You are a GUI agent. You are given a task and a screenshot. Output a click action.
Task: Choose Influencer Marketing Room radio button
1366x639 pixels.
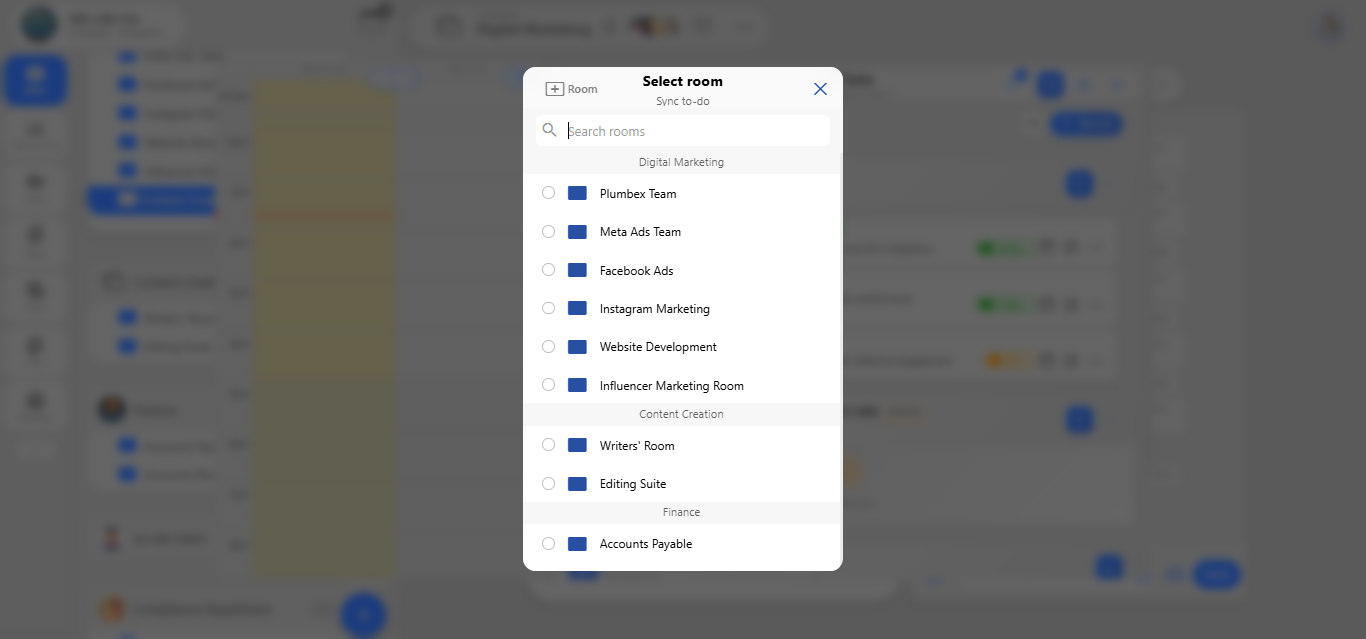coord(548,385)
